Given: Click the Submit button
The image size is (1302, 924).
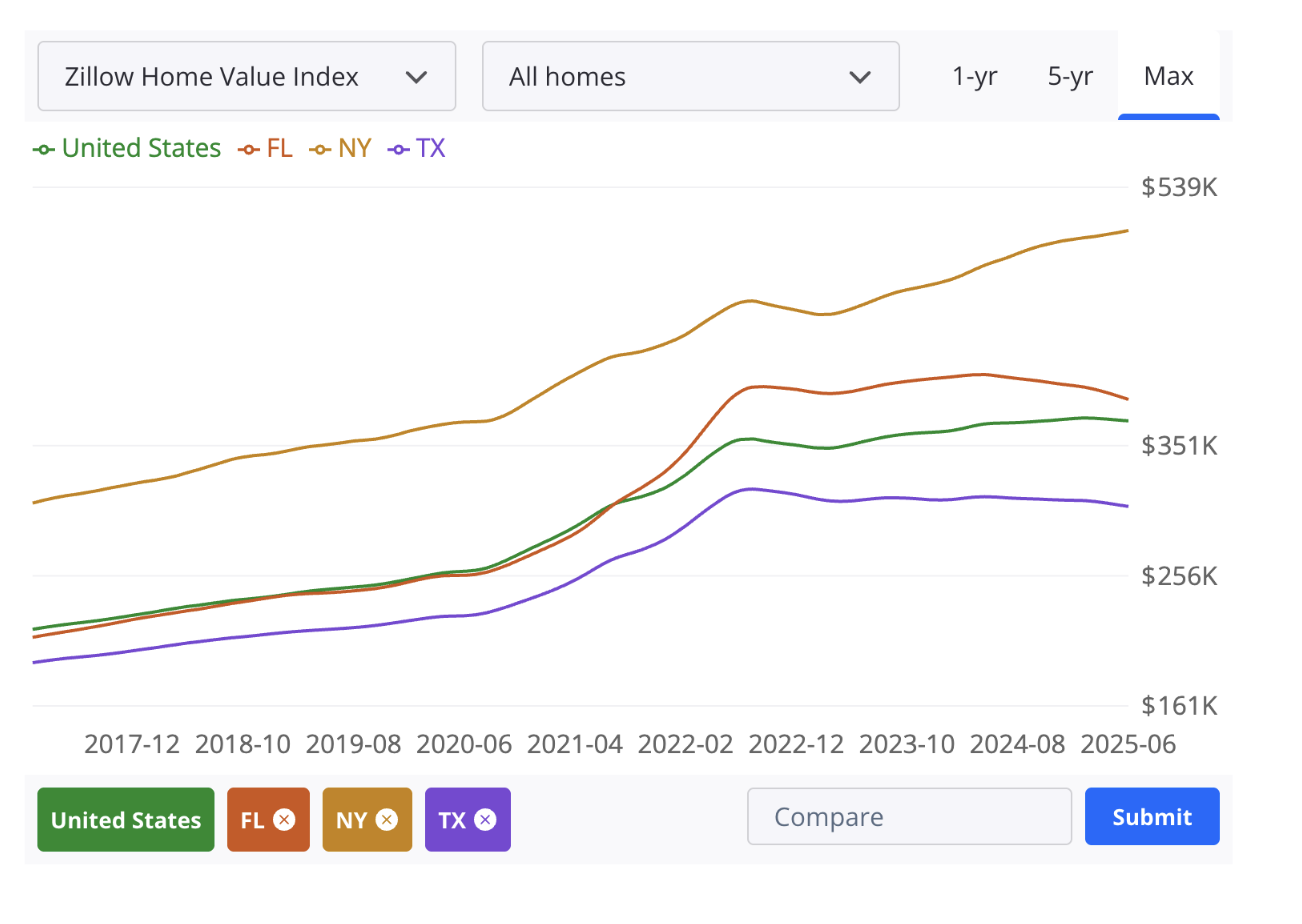Looking at the screenshot, I should tap(1152, 817).
